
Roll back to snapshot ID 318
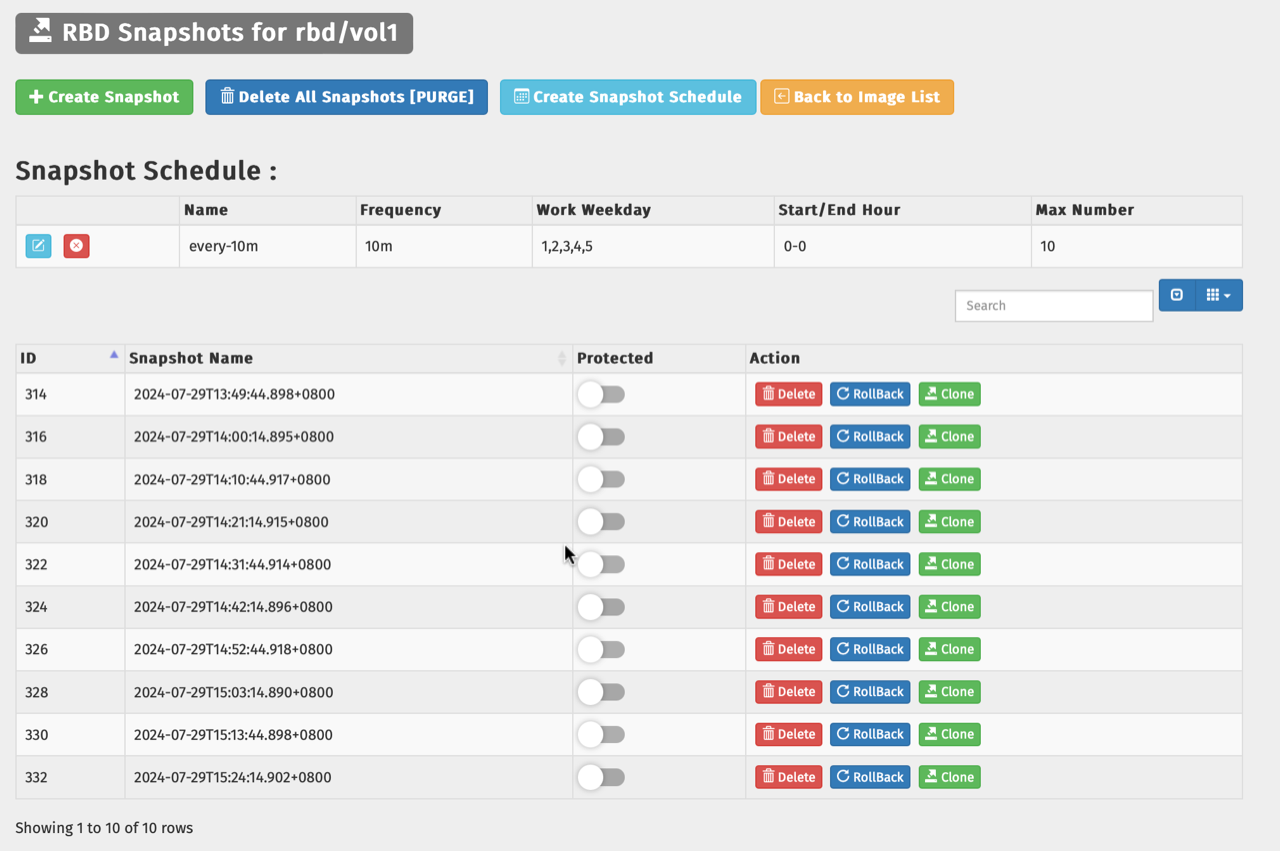(x=870, y=479)
